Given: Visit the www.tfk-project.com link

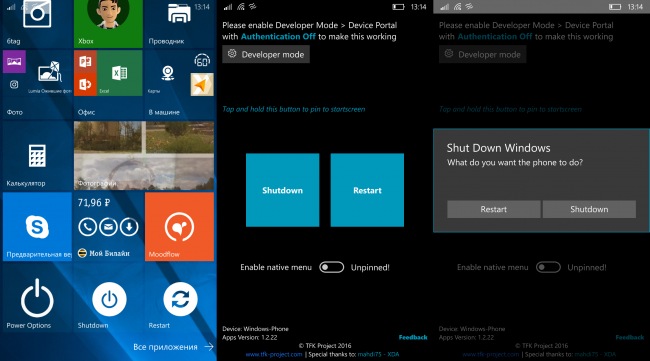Looking at the screenshot, I should click(274, 354).
